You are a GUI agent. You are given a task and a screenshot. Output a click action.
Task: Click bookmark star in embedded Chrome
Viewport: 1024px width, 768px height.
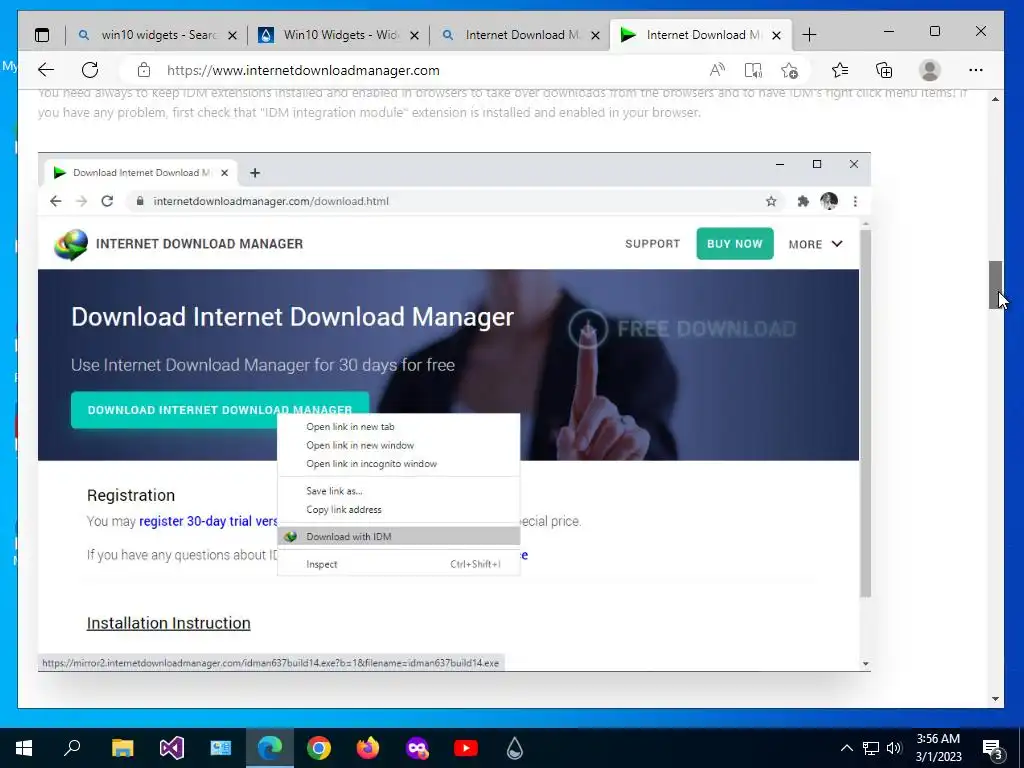(771, 201)
